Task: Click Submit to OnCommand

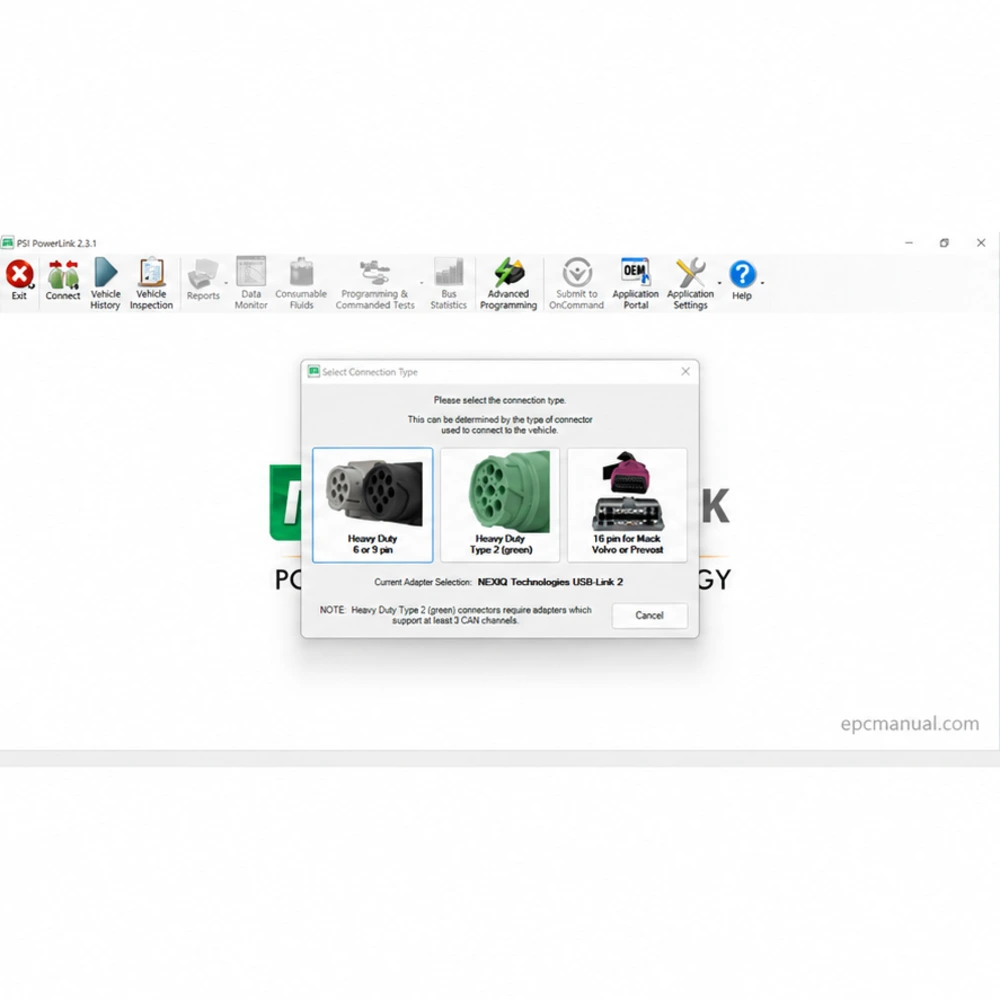Action: coord(577,283)
